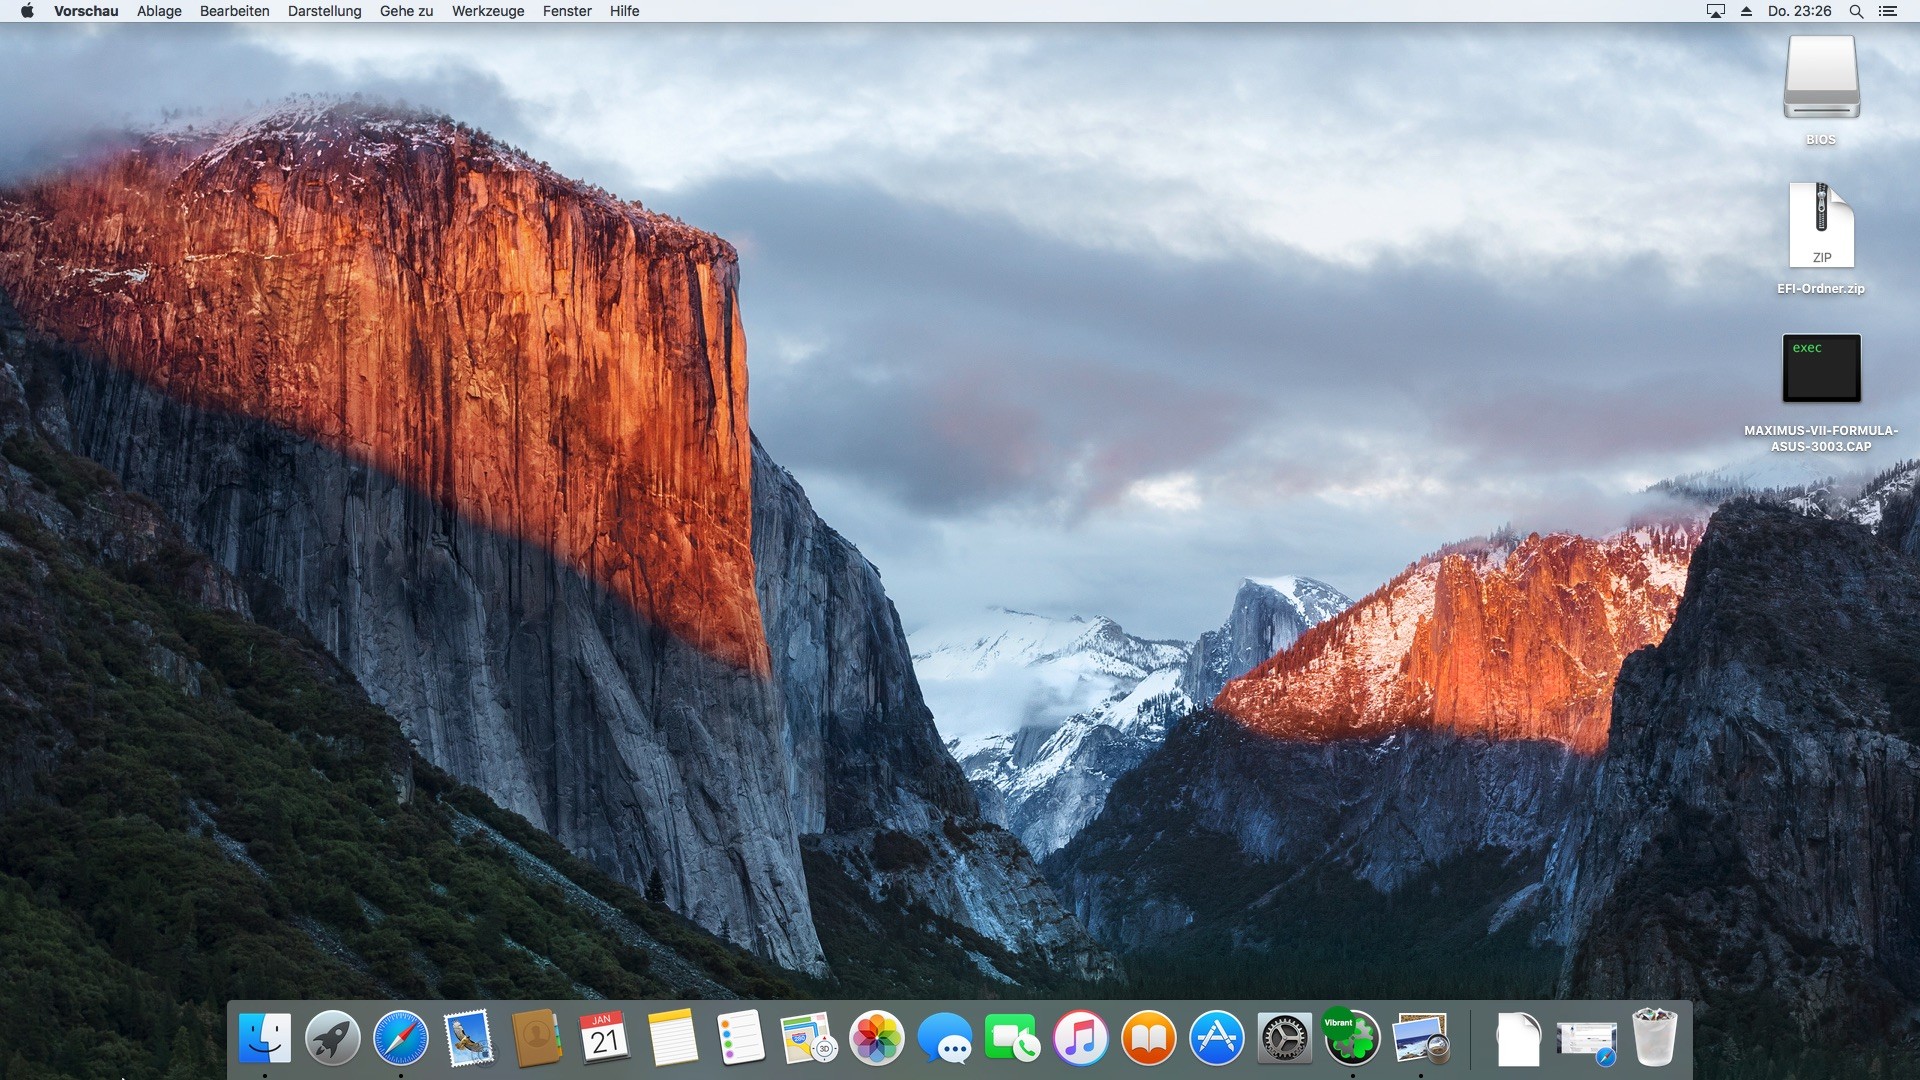Launch Safari browser from Dock
The height and width of the screenshot is (1080, 1920).
400,1038
